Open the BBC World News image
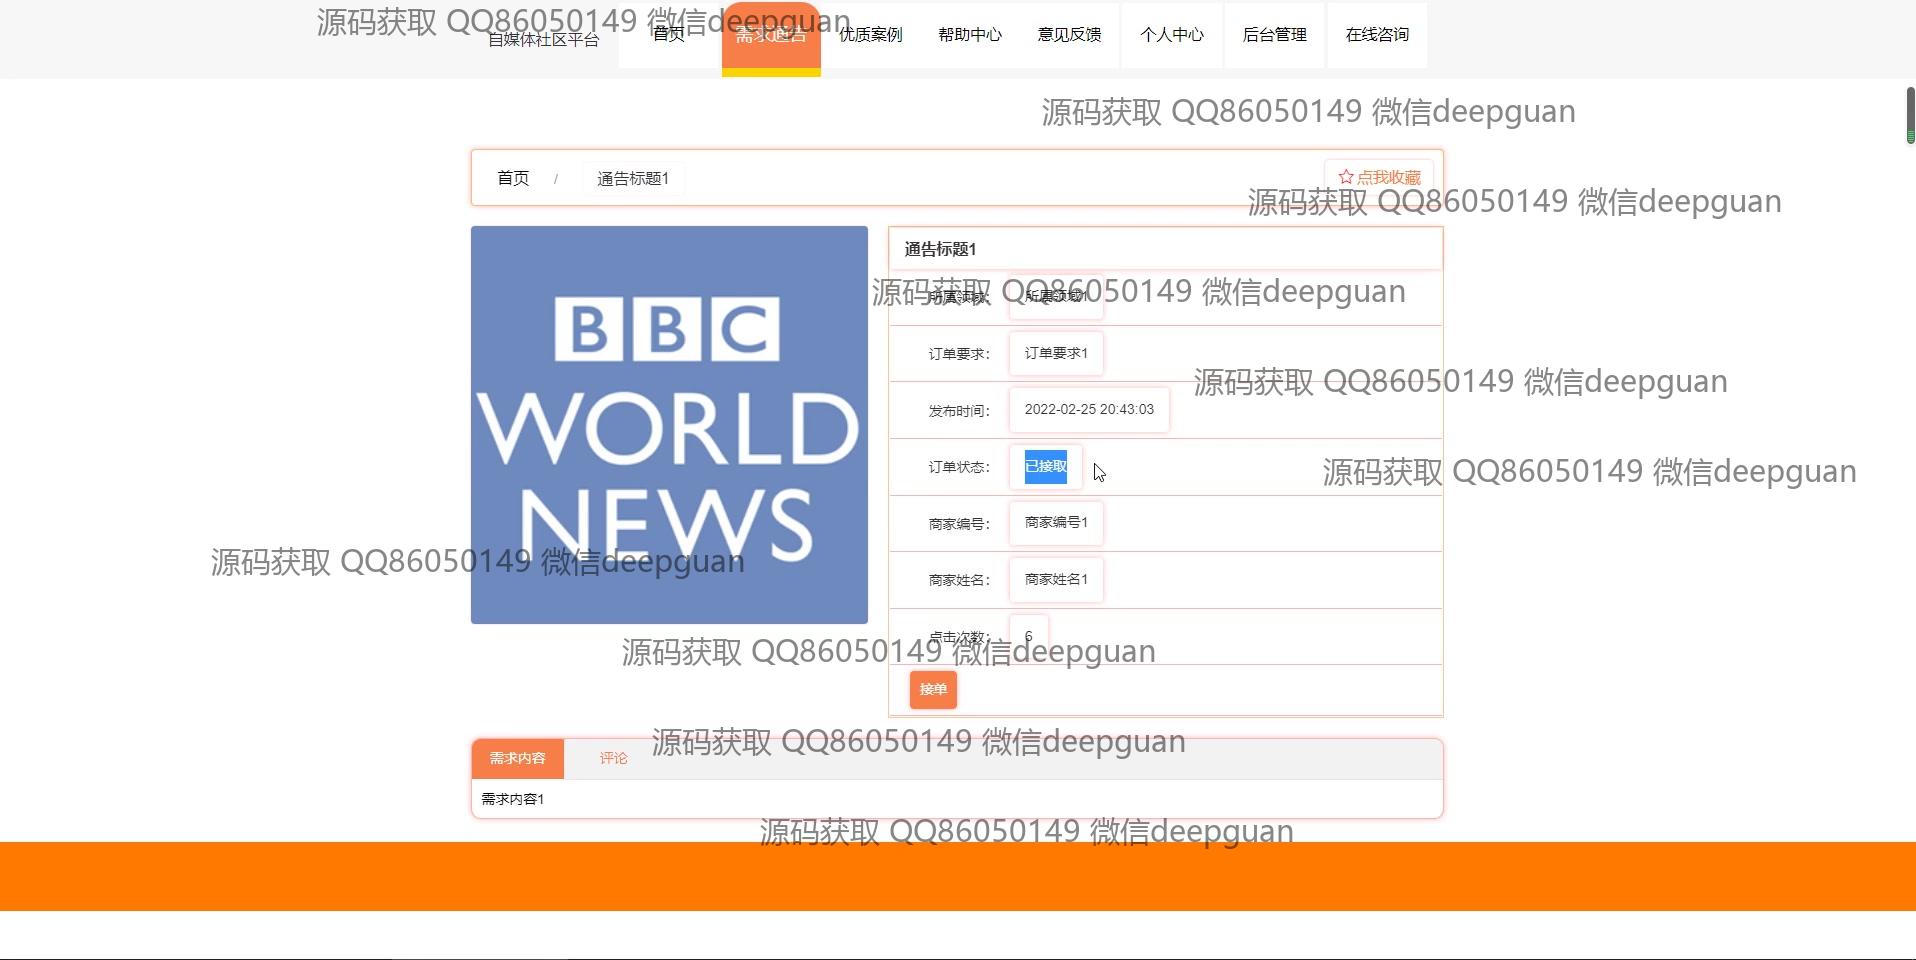This screenshot has height=960, width=1916. click(669, 425)
